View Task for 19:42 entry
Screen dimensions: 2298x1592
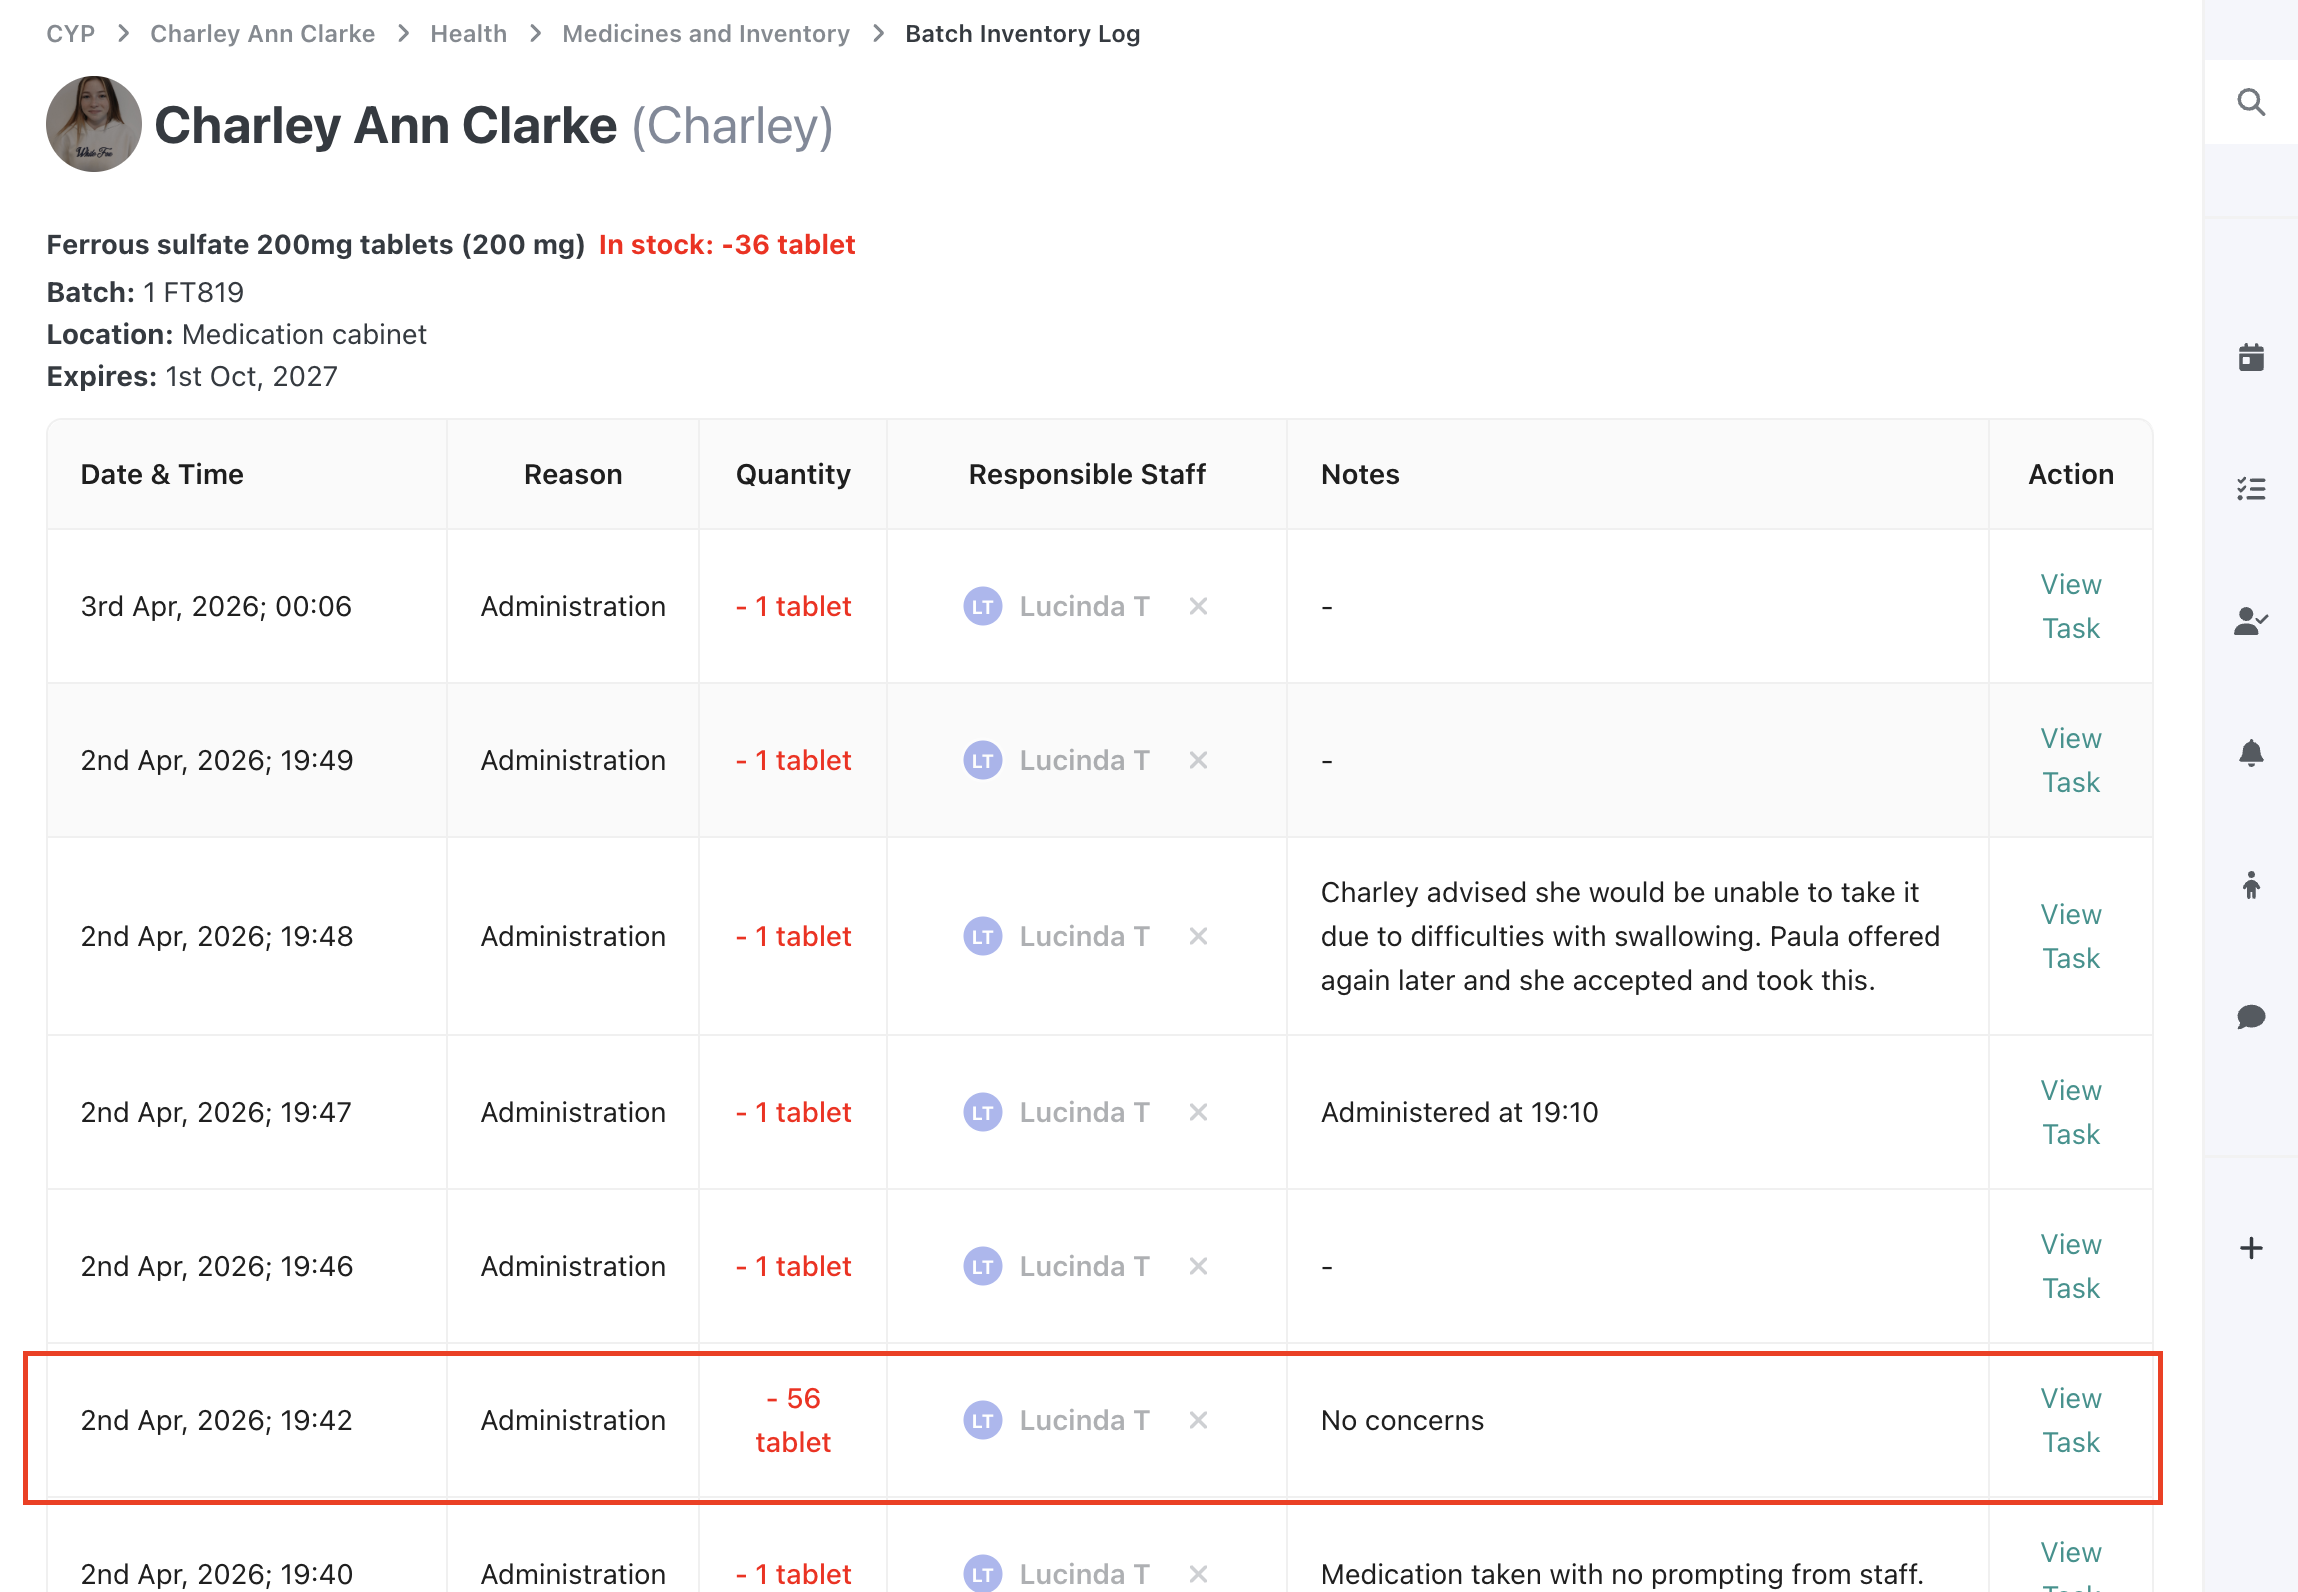pos(2070,1420)
